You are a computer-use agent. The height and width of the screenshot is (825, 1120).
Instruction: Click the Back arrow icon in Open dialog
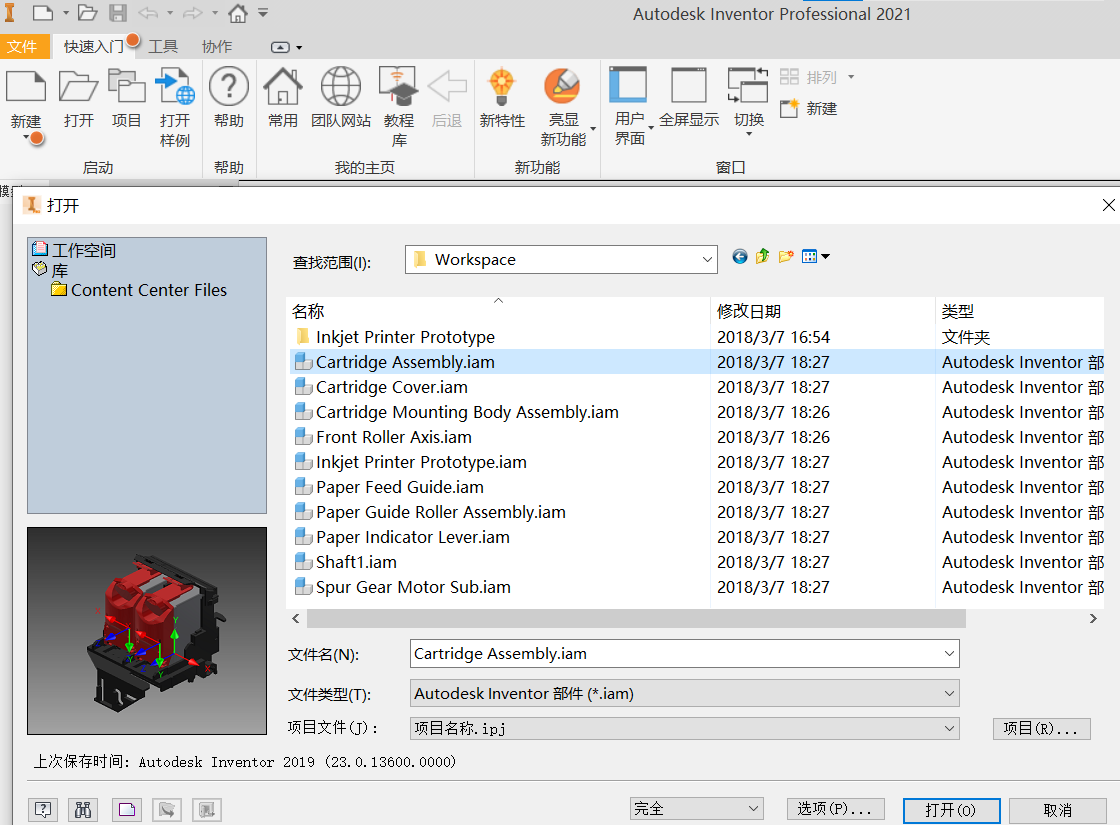coord(740,256)
